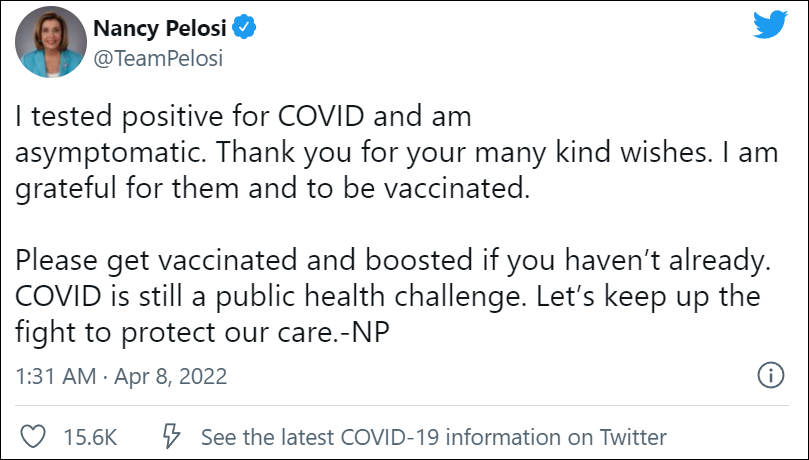Screen dimensions: 809x460
Task: Click "grateful for them and to be vaccinated"
Action: (270, 189)
